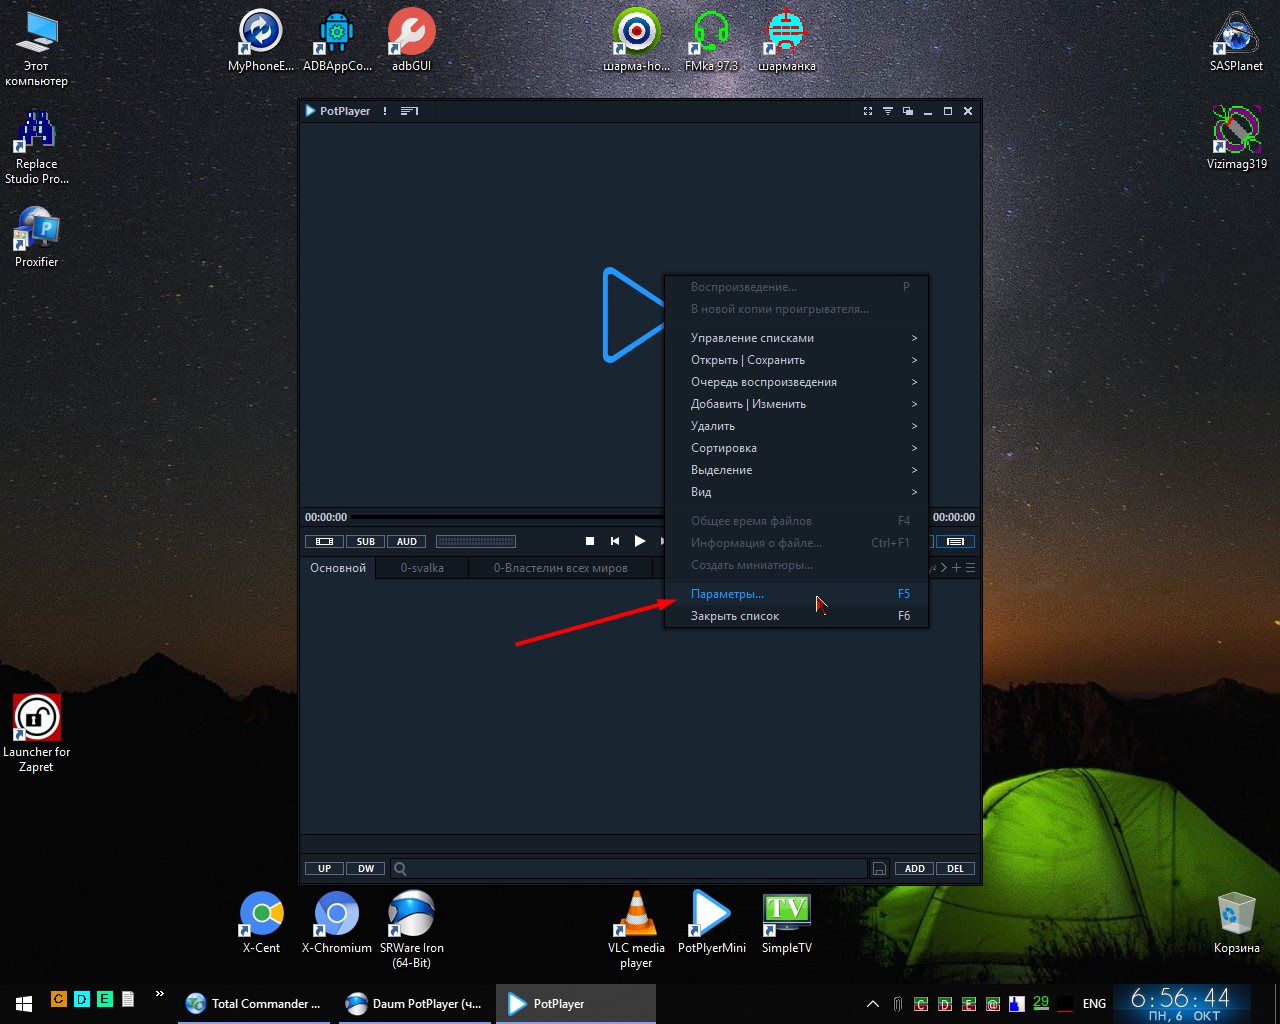Click the fullscreen icon in title bar
This screenshot has width=1280, height=1024.
click(x=867, y=111)
